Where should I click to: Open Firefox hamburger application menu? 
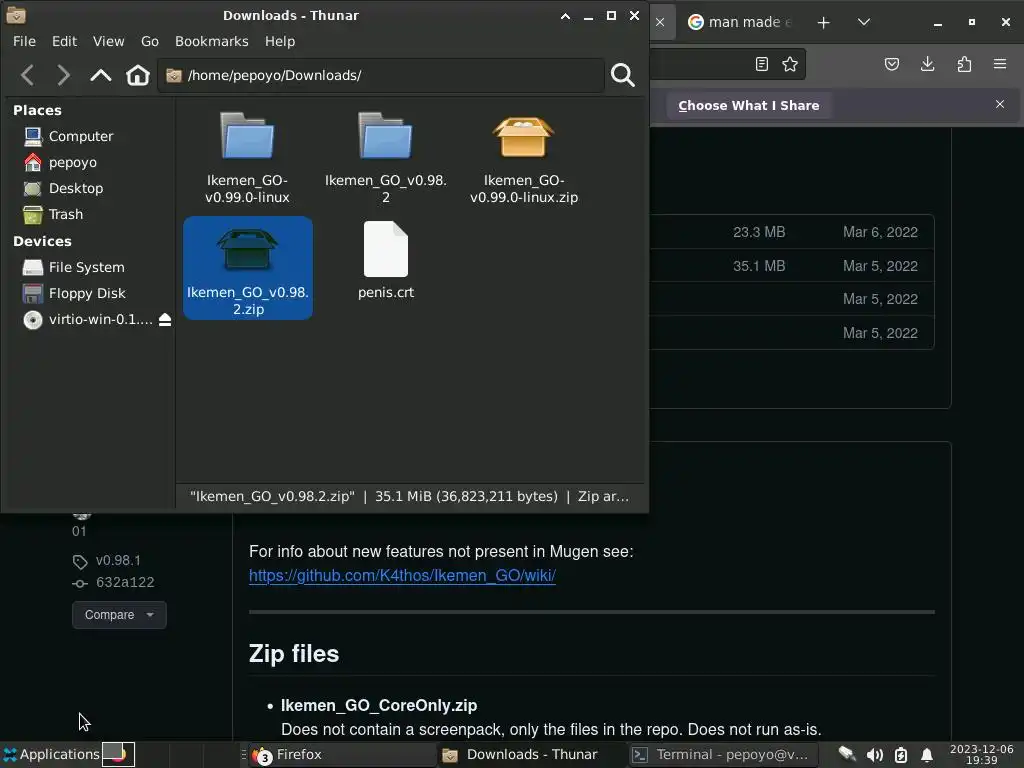click(1000, 64)
